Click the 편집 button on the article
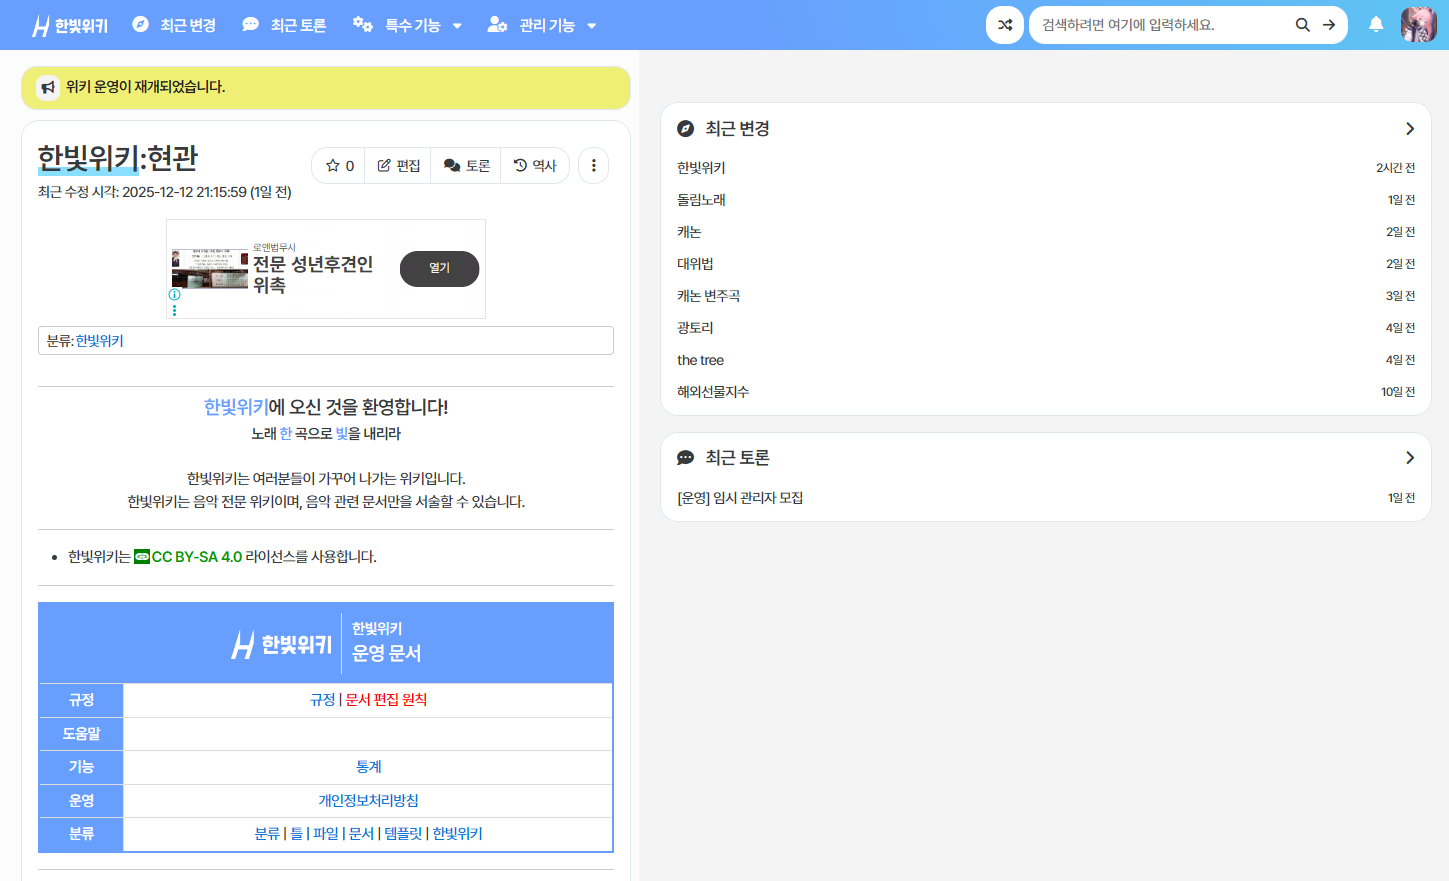The width and height of the screenshot is (1449, 881). click(x=397, y=165)
